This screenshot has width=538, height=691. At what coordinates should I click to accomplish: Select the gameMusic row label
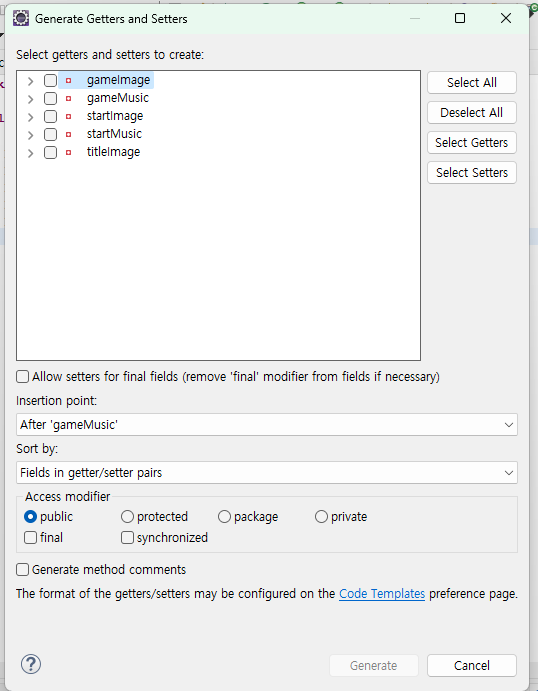point(118,98)
